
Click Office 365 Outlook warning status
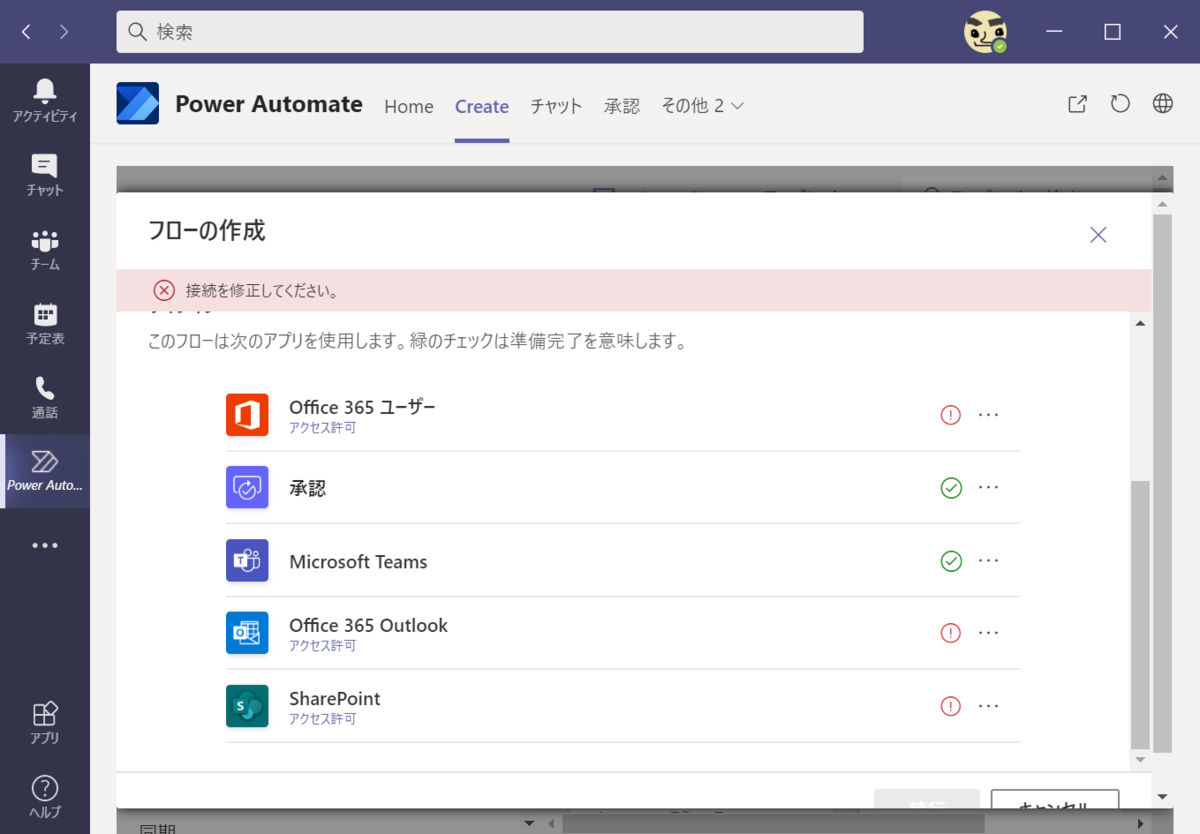[951, 633]
